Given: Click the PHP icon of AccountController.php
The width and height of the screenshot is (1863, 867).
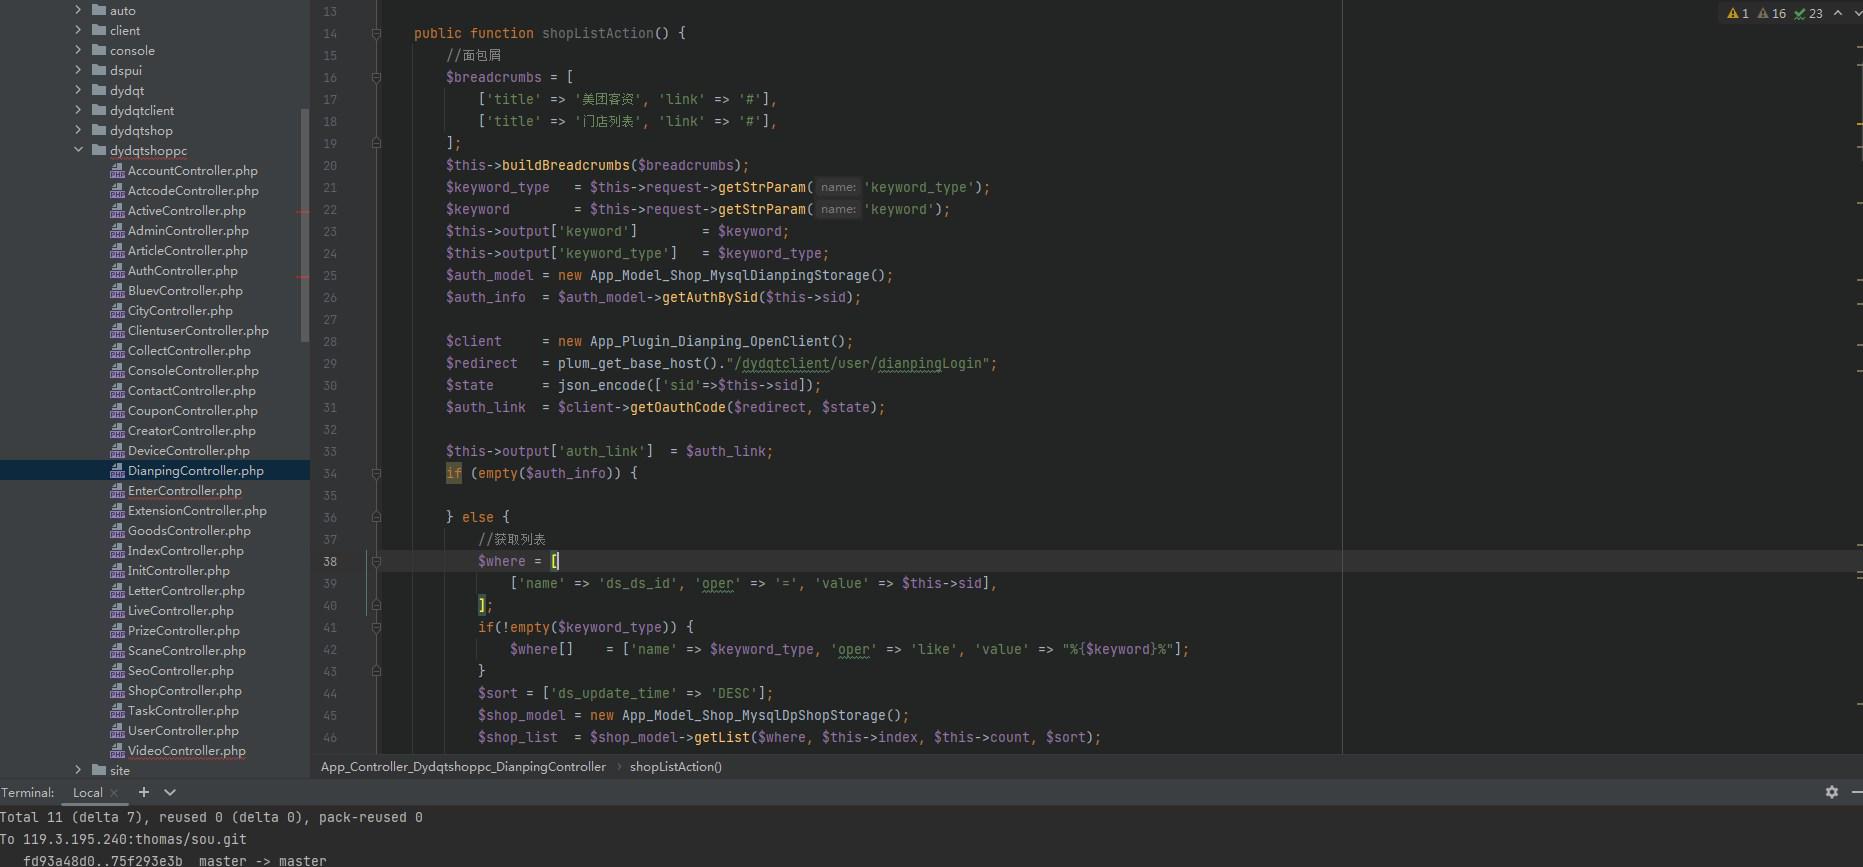Looking at the screenshot, I should click(117, 171).
